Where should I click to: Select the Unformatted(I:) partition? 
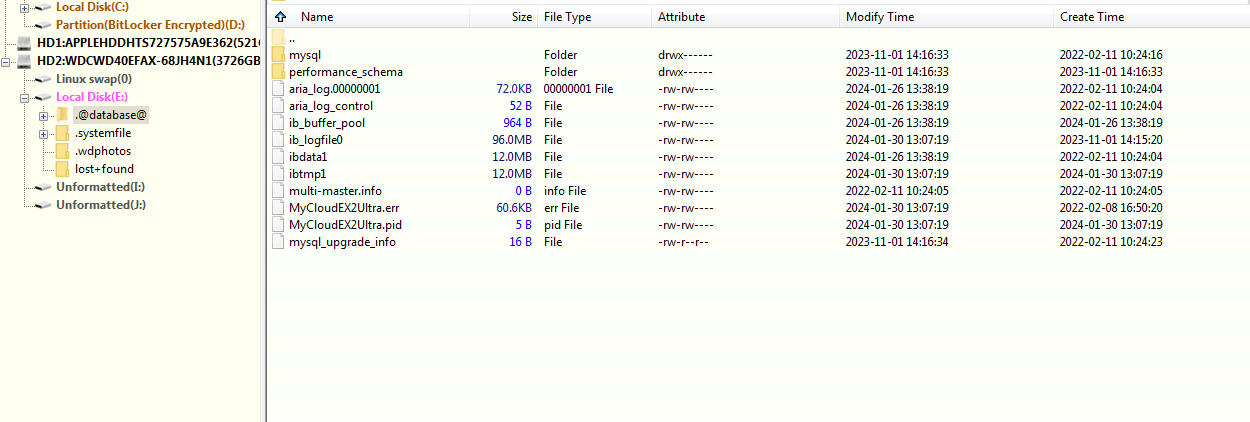101,187
